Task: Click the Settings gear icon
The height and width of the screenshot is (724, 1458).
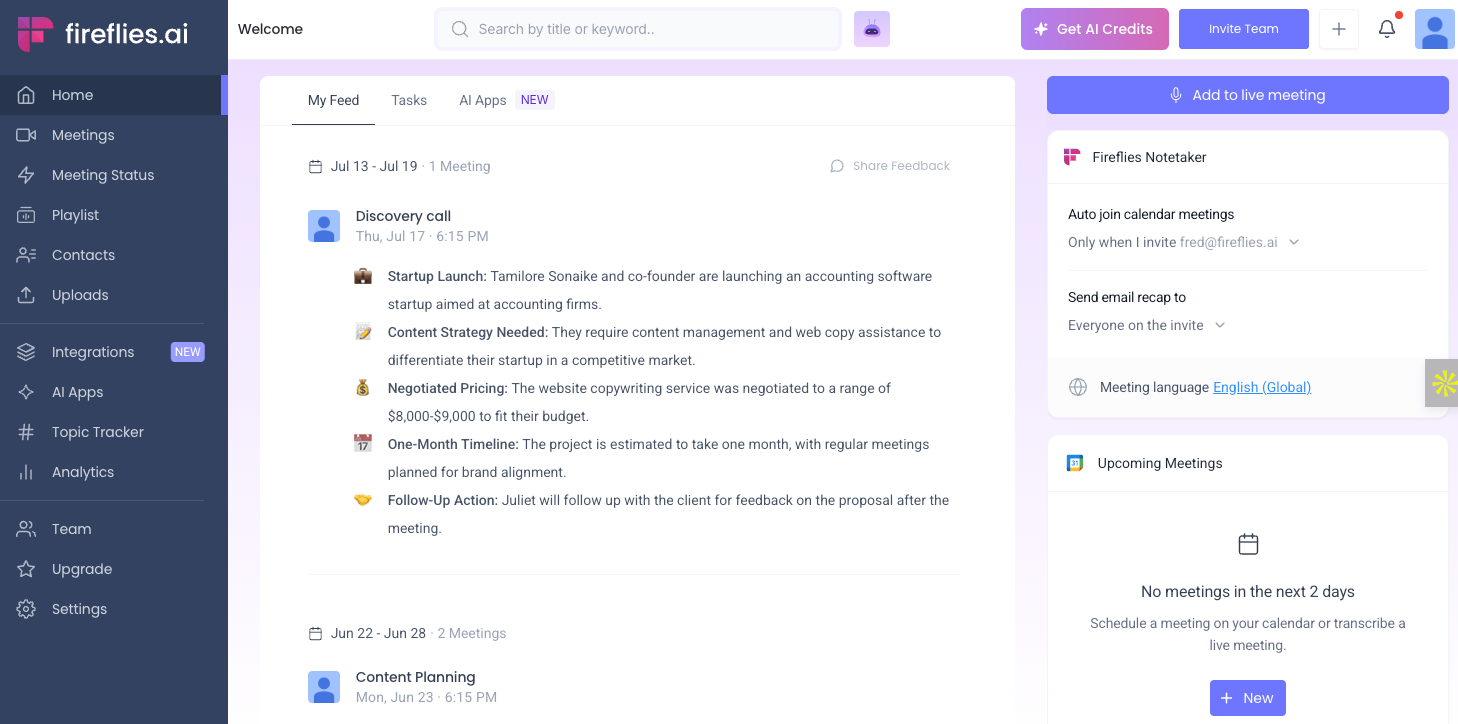Action: click(x=26, y=609)
